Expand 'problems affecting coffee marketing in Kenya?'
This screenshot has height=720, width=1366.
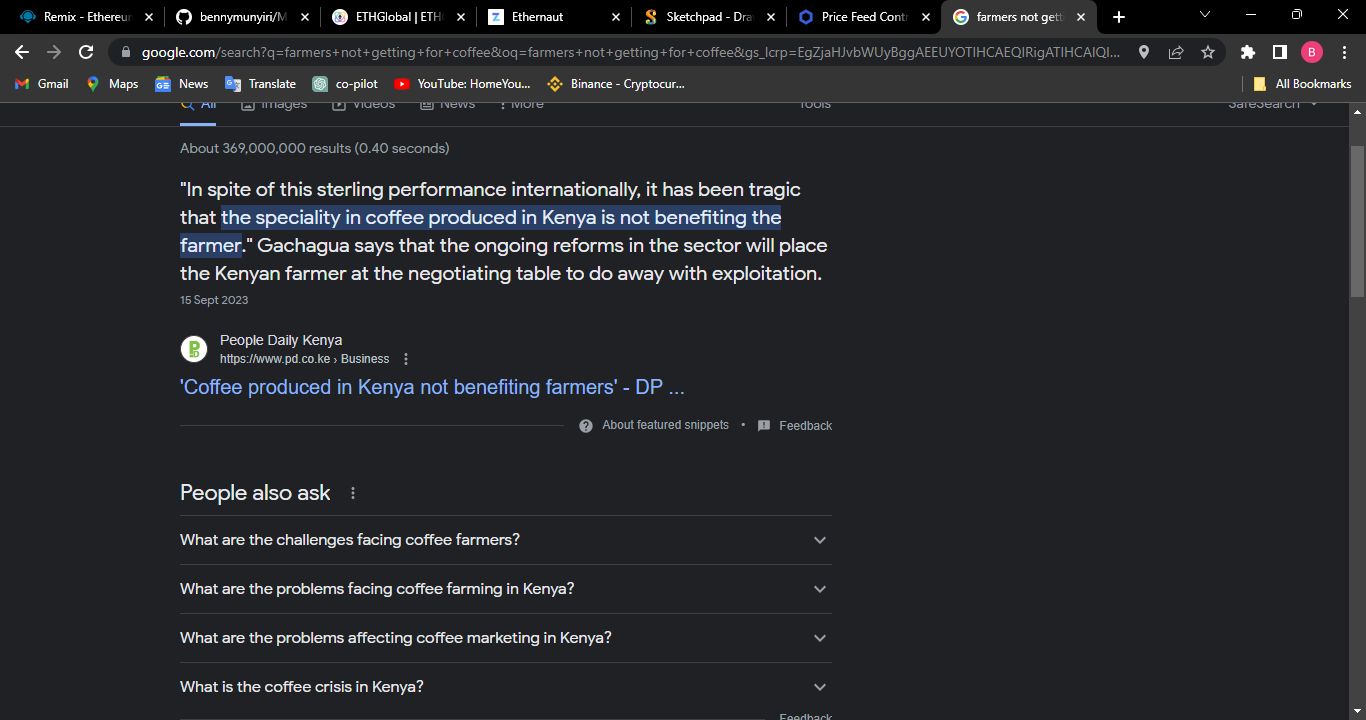pyautogui.click(x=506, y=638)
